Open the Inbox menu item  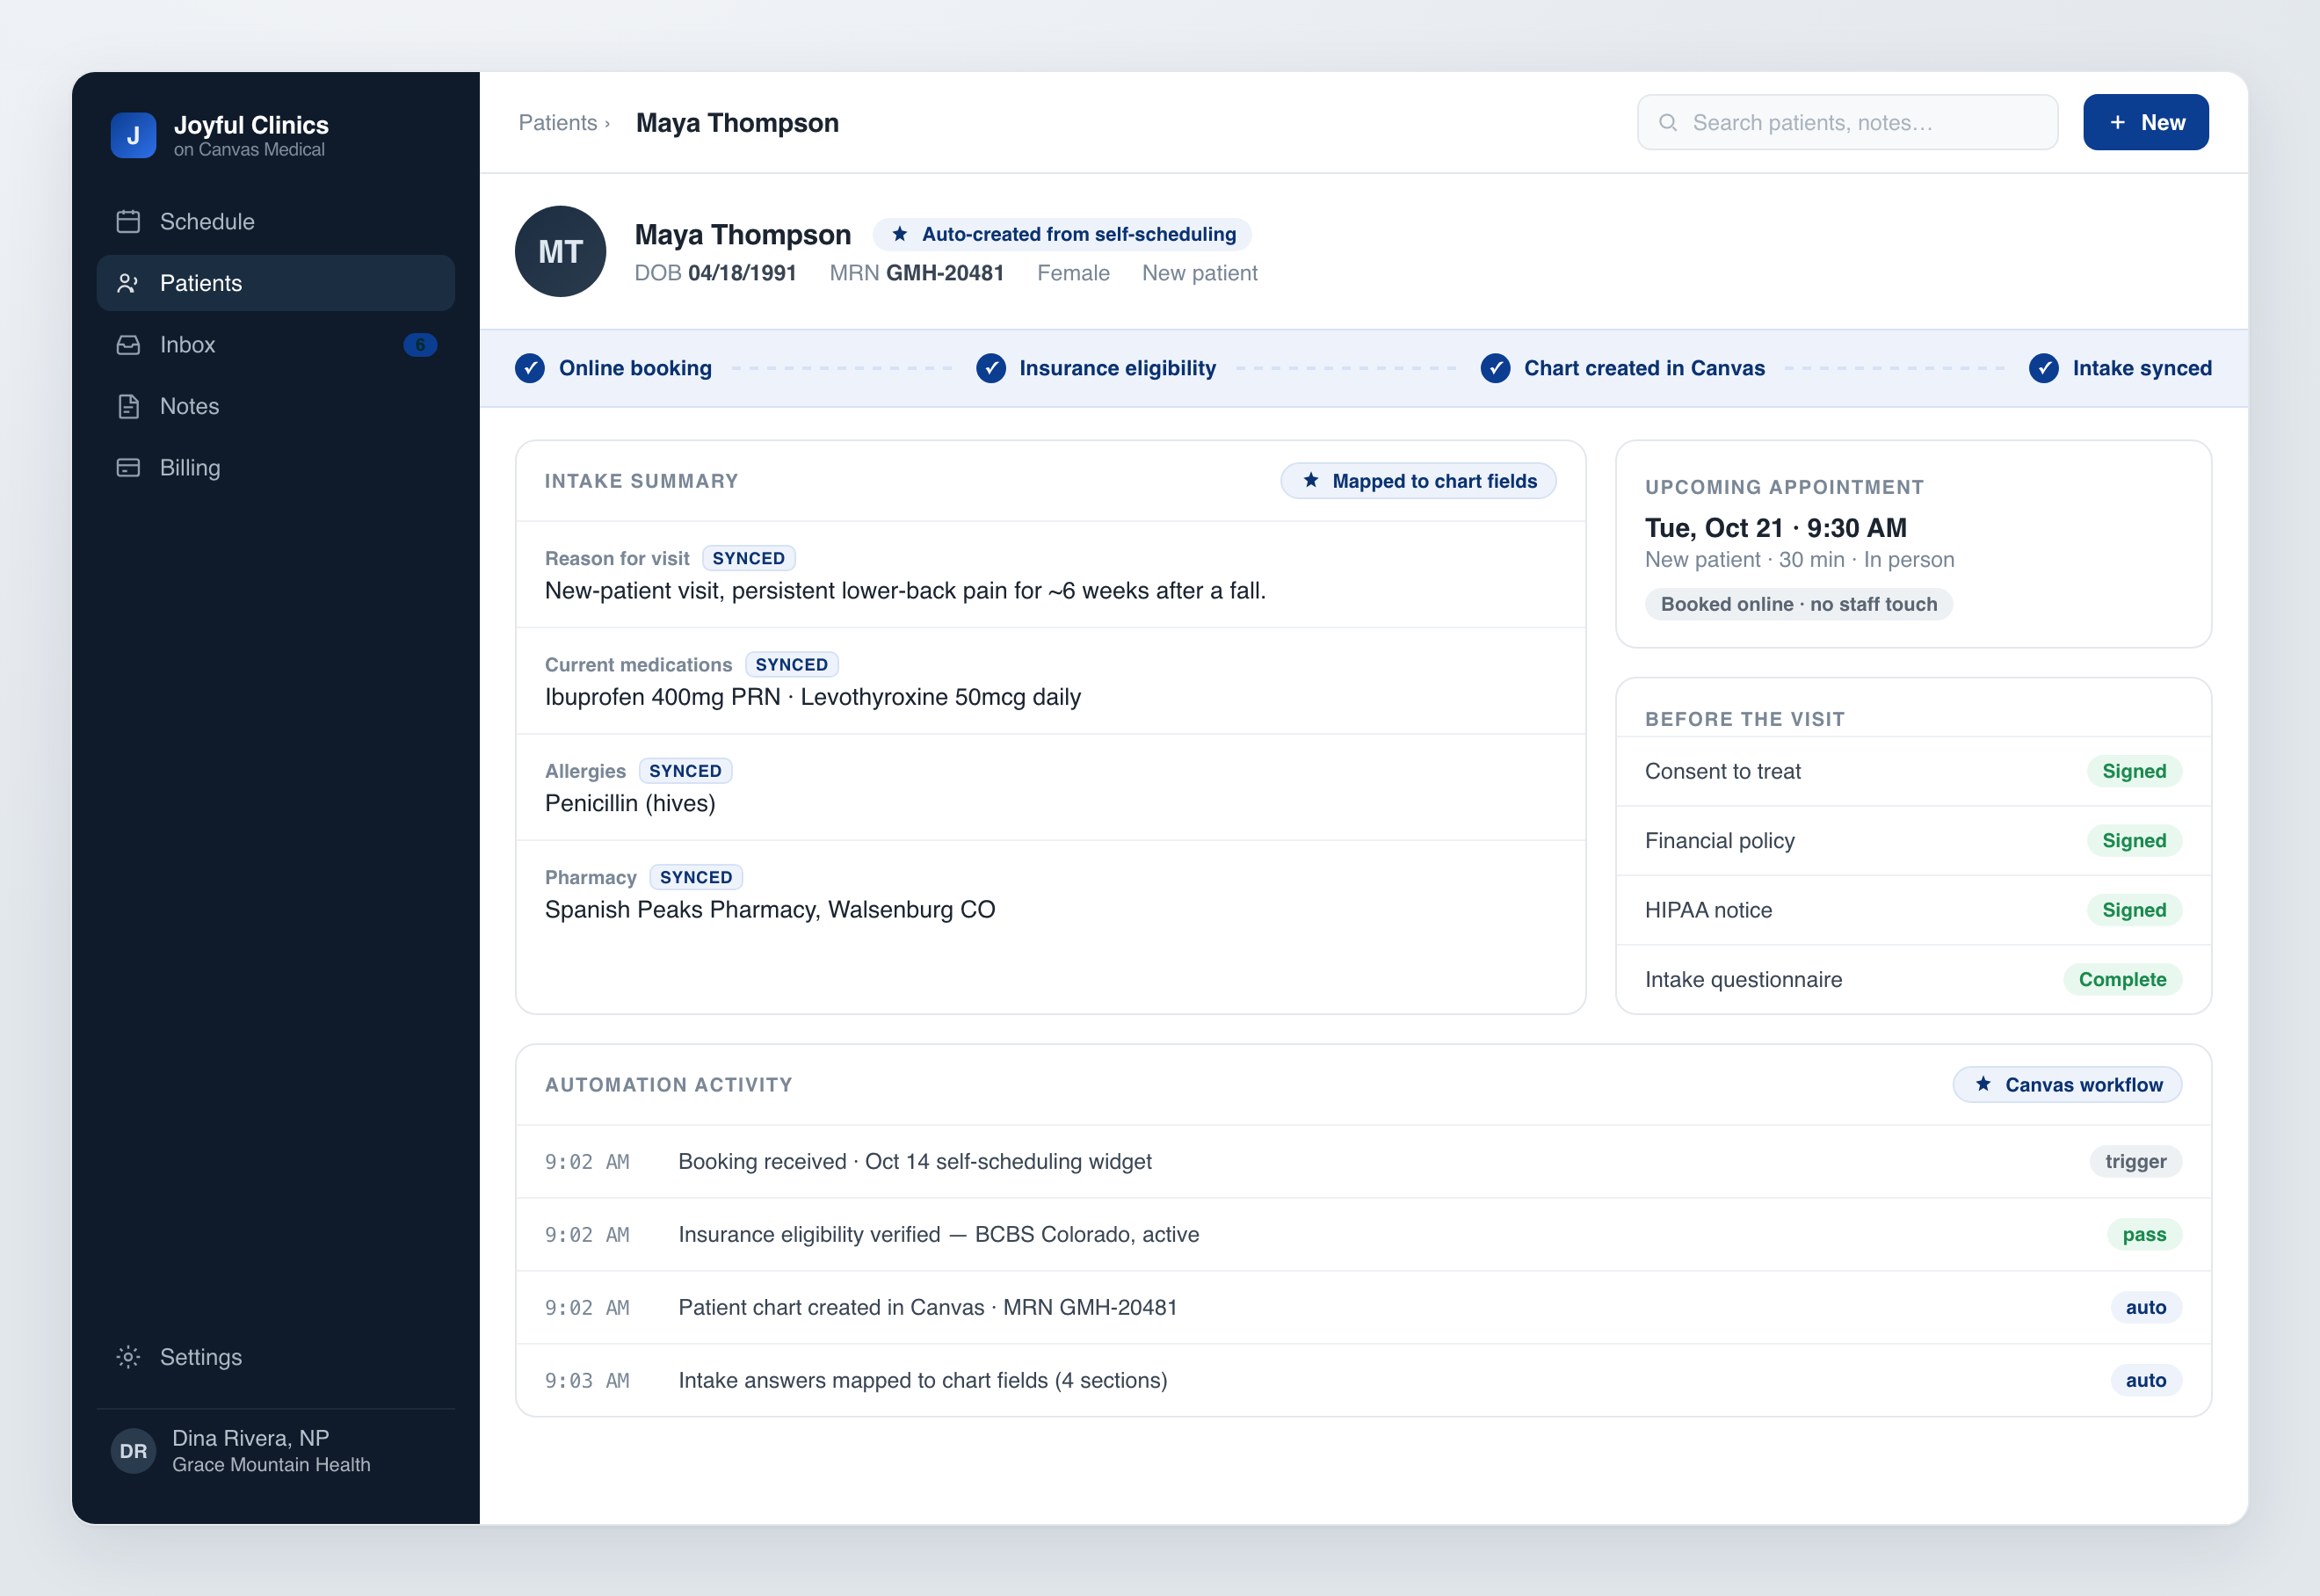point(275,344)
